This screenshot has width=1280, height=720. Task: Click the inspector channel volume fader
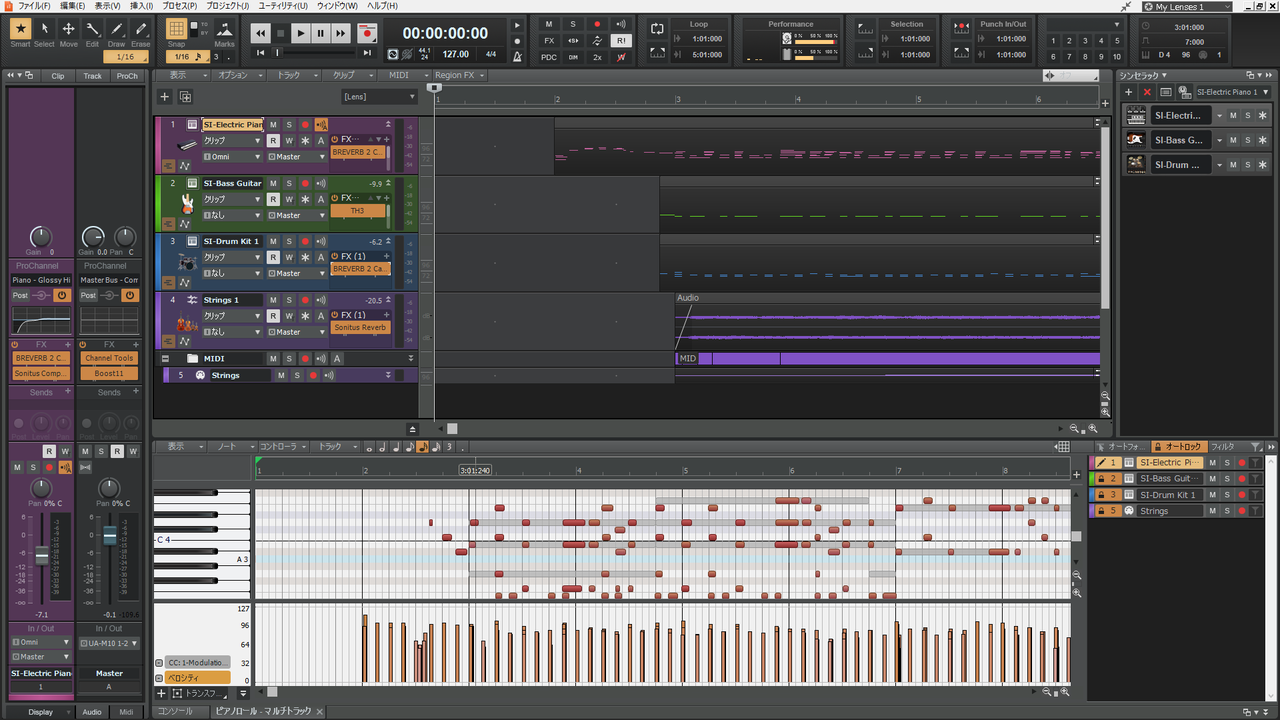click(x=41, y=555)
